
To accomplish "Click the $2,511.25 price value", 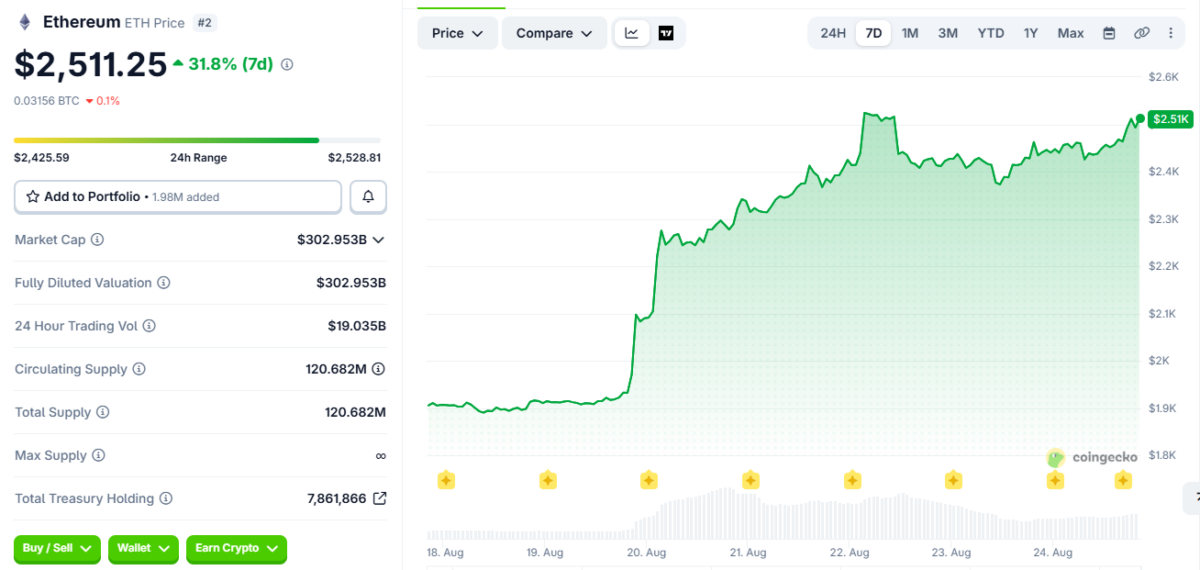I will tap(90, 64).
